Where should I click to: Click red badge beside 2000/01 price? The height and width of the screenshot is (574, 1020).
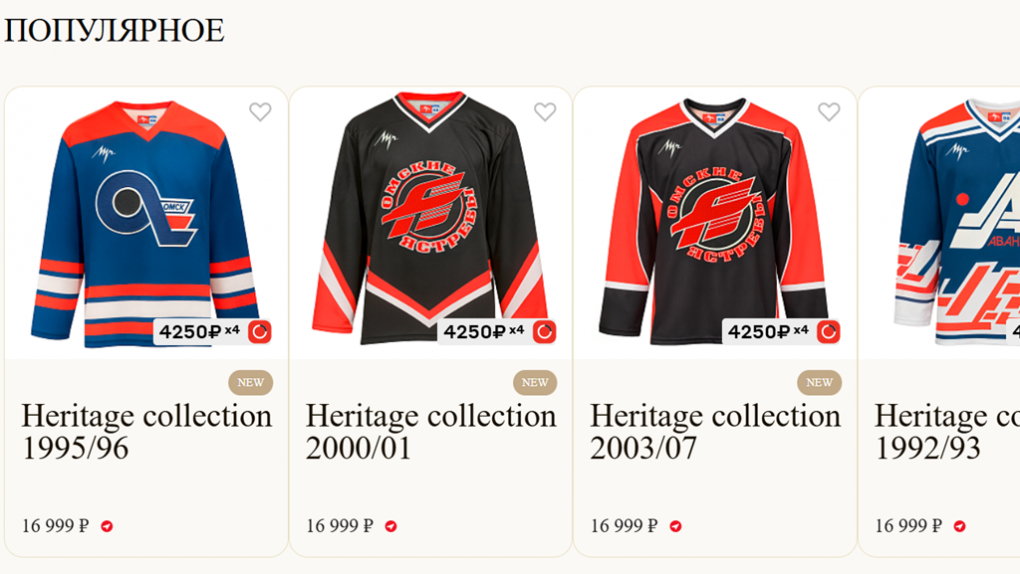click(x=391, y=526)
